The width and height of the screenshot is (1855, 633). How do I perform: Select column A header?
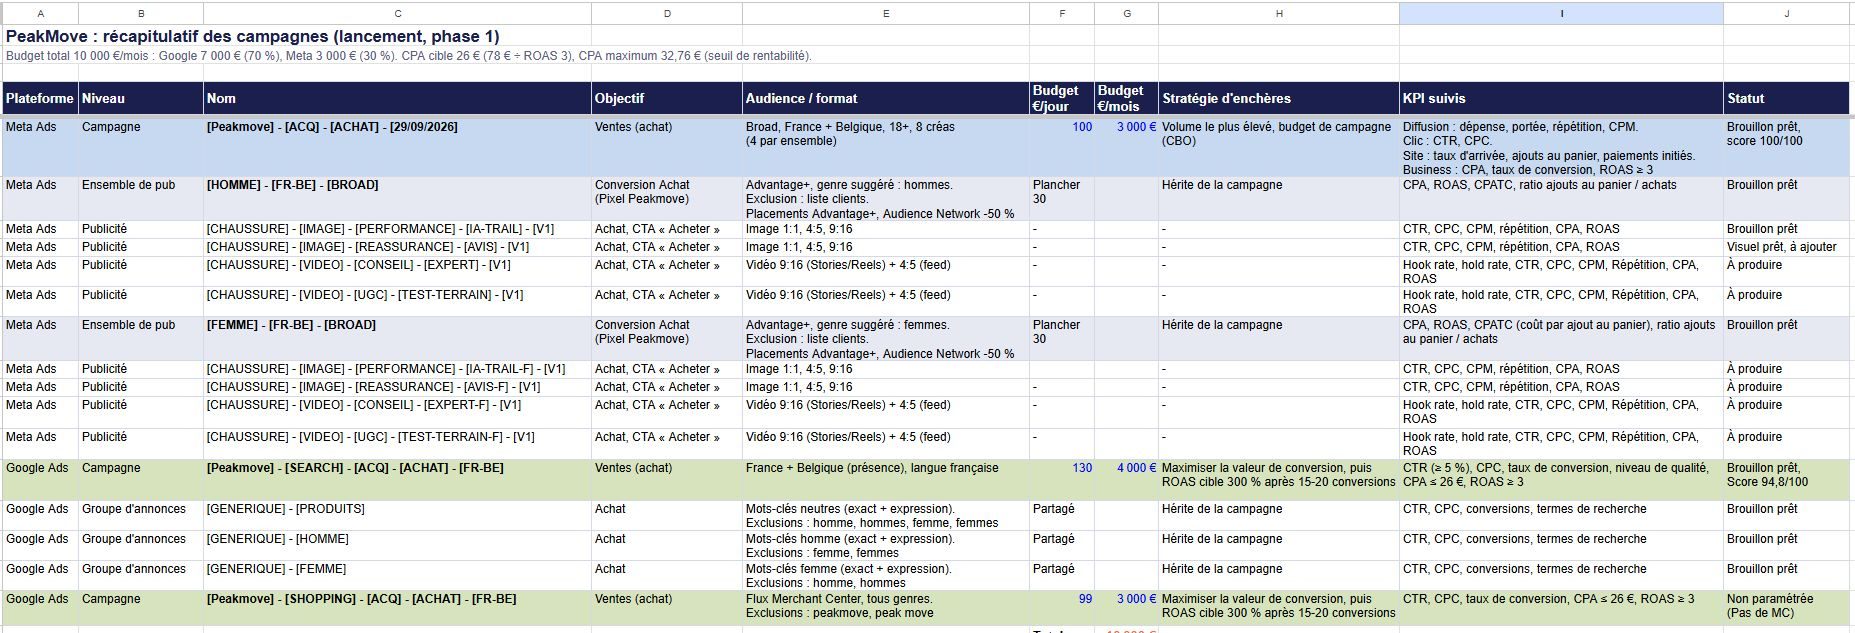coord(40,13)
